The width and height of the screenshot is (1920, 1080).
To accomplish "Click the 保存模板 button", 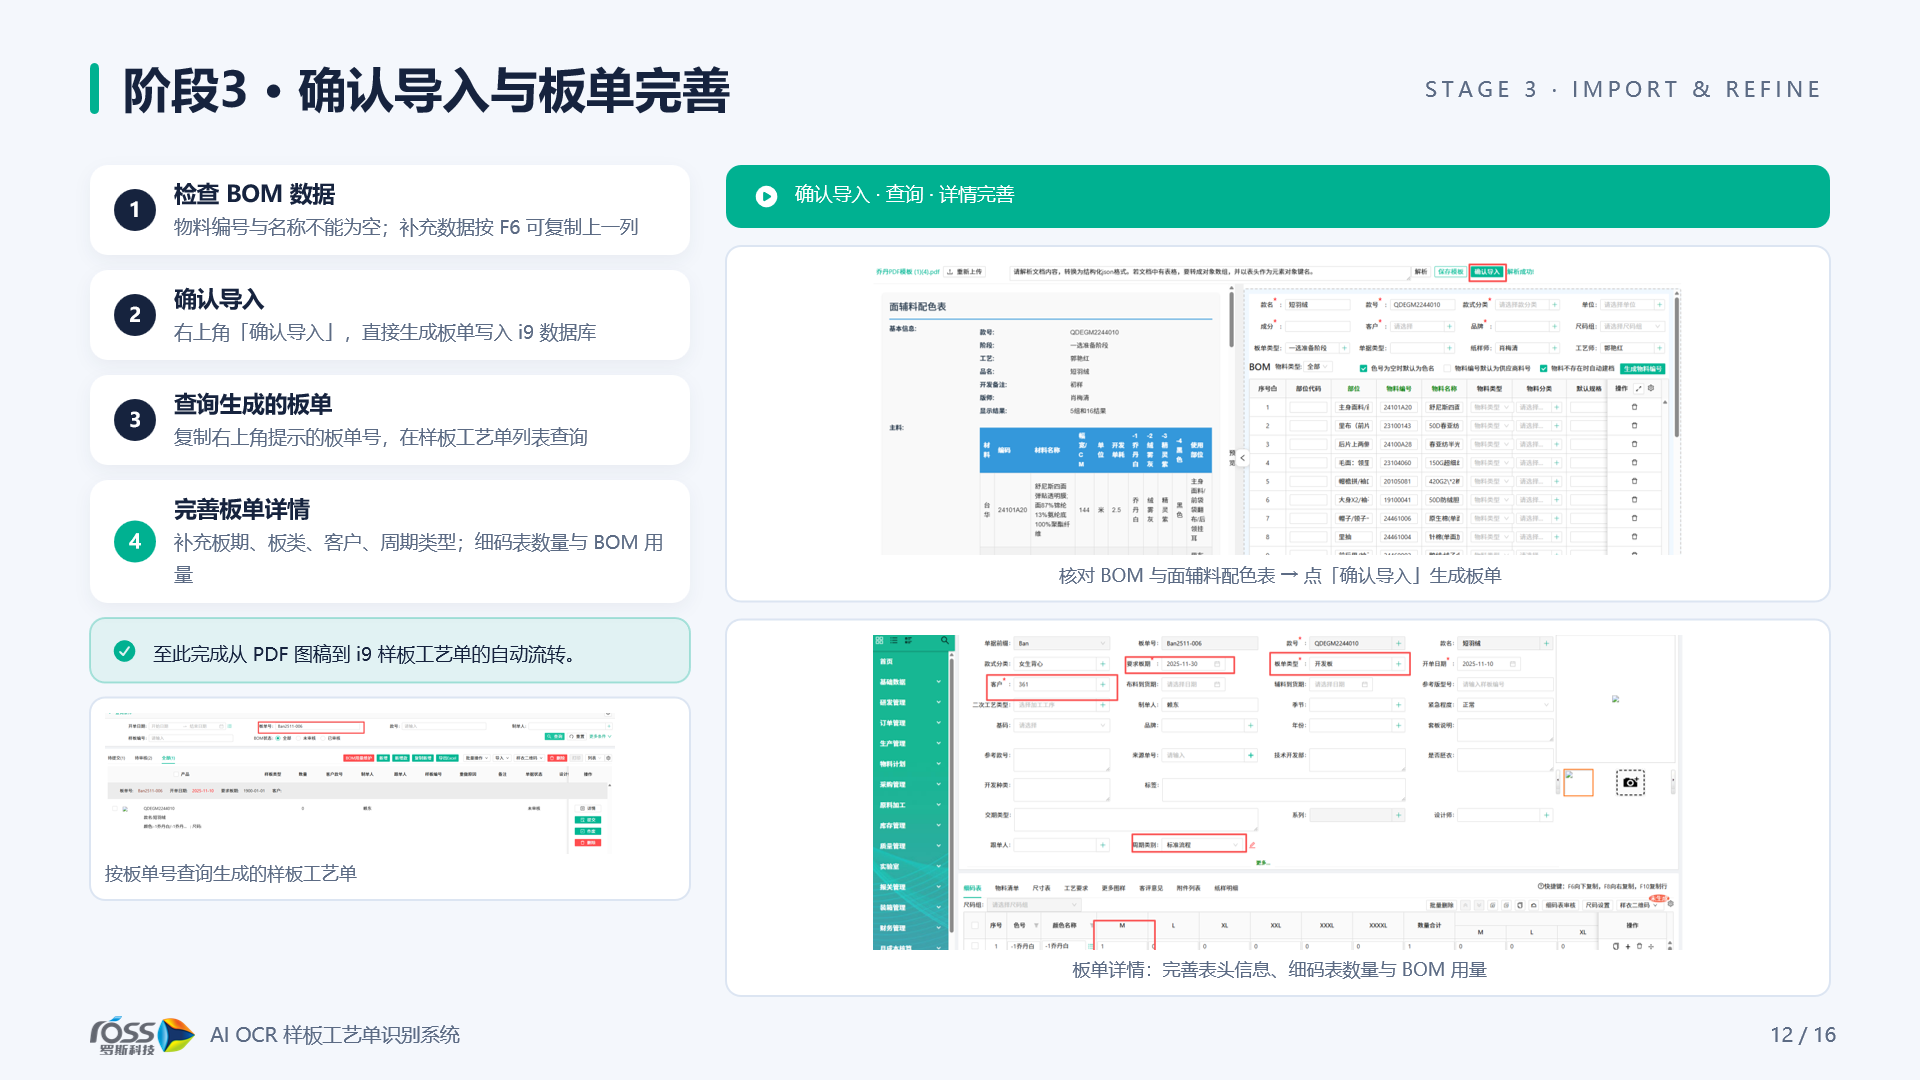I will pyautogui.click(x=1451, y=272).
